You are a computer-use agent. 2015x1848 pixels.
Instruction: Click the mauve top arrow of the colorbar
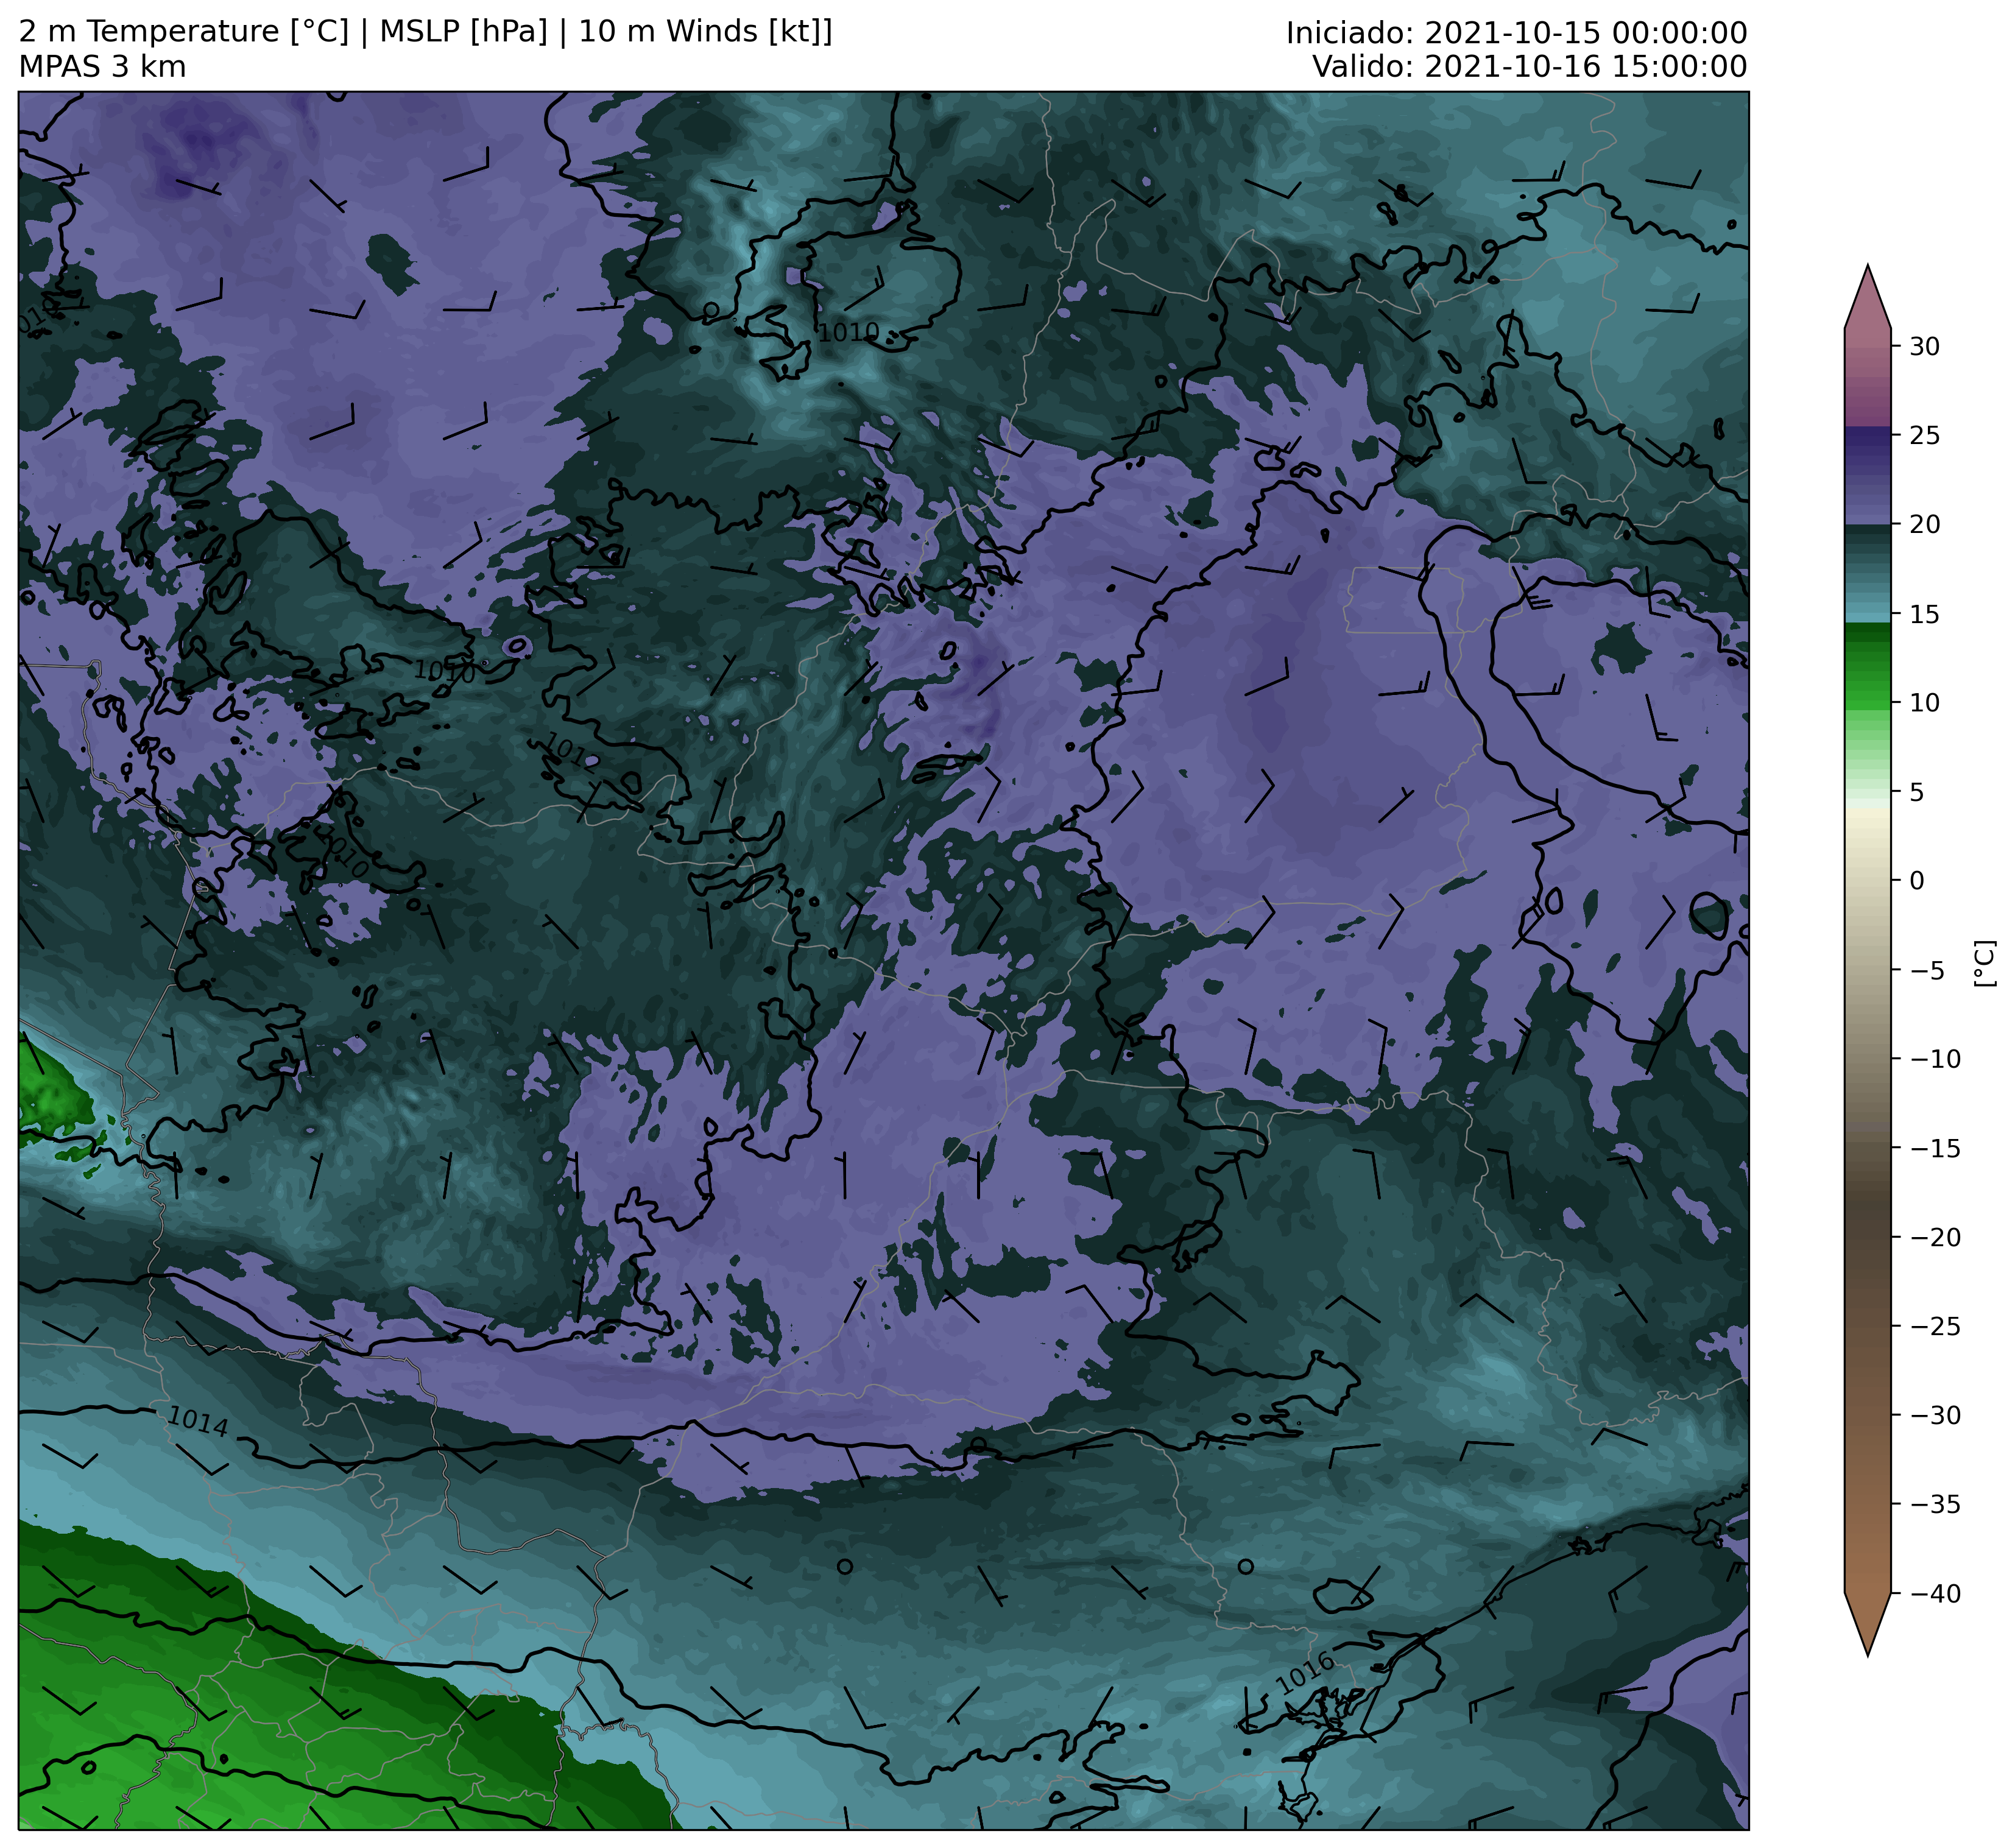[1867, 297]
